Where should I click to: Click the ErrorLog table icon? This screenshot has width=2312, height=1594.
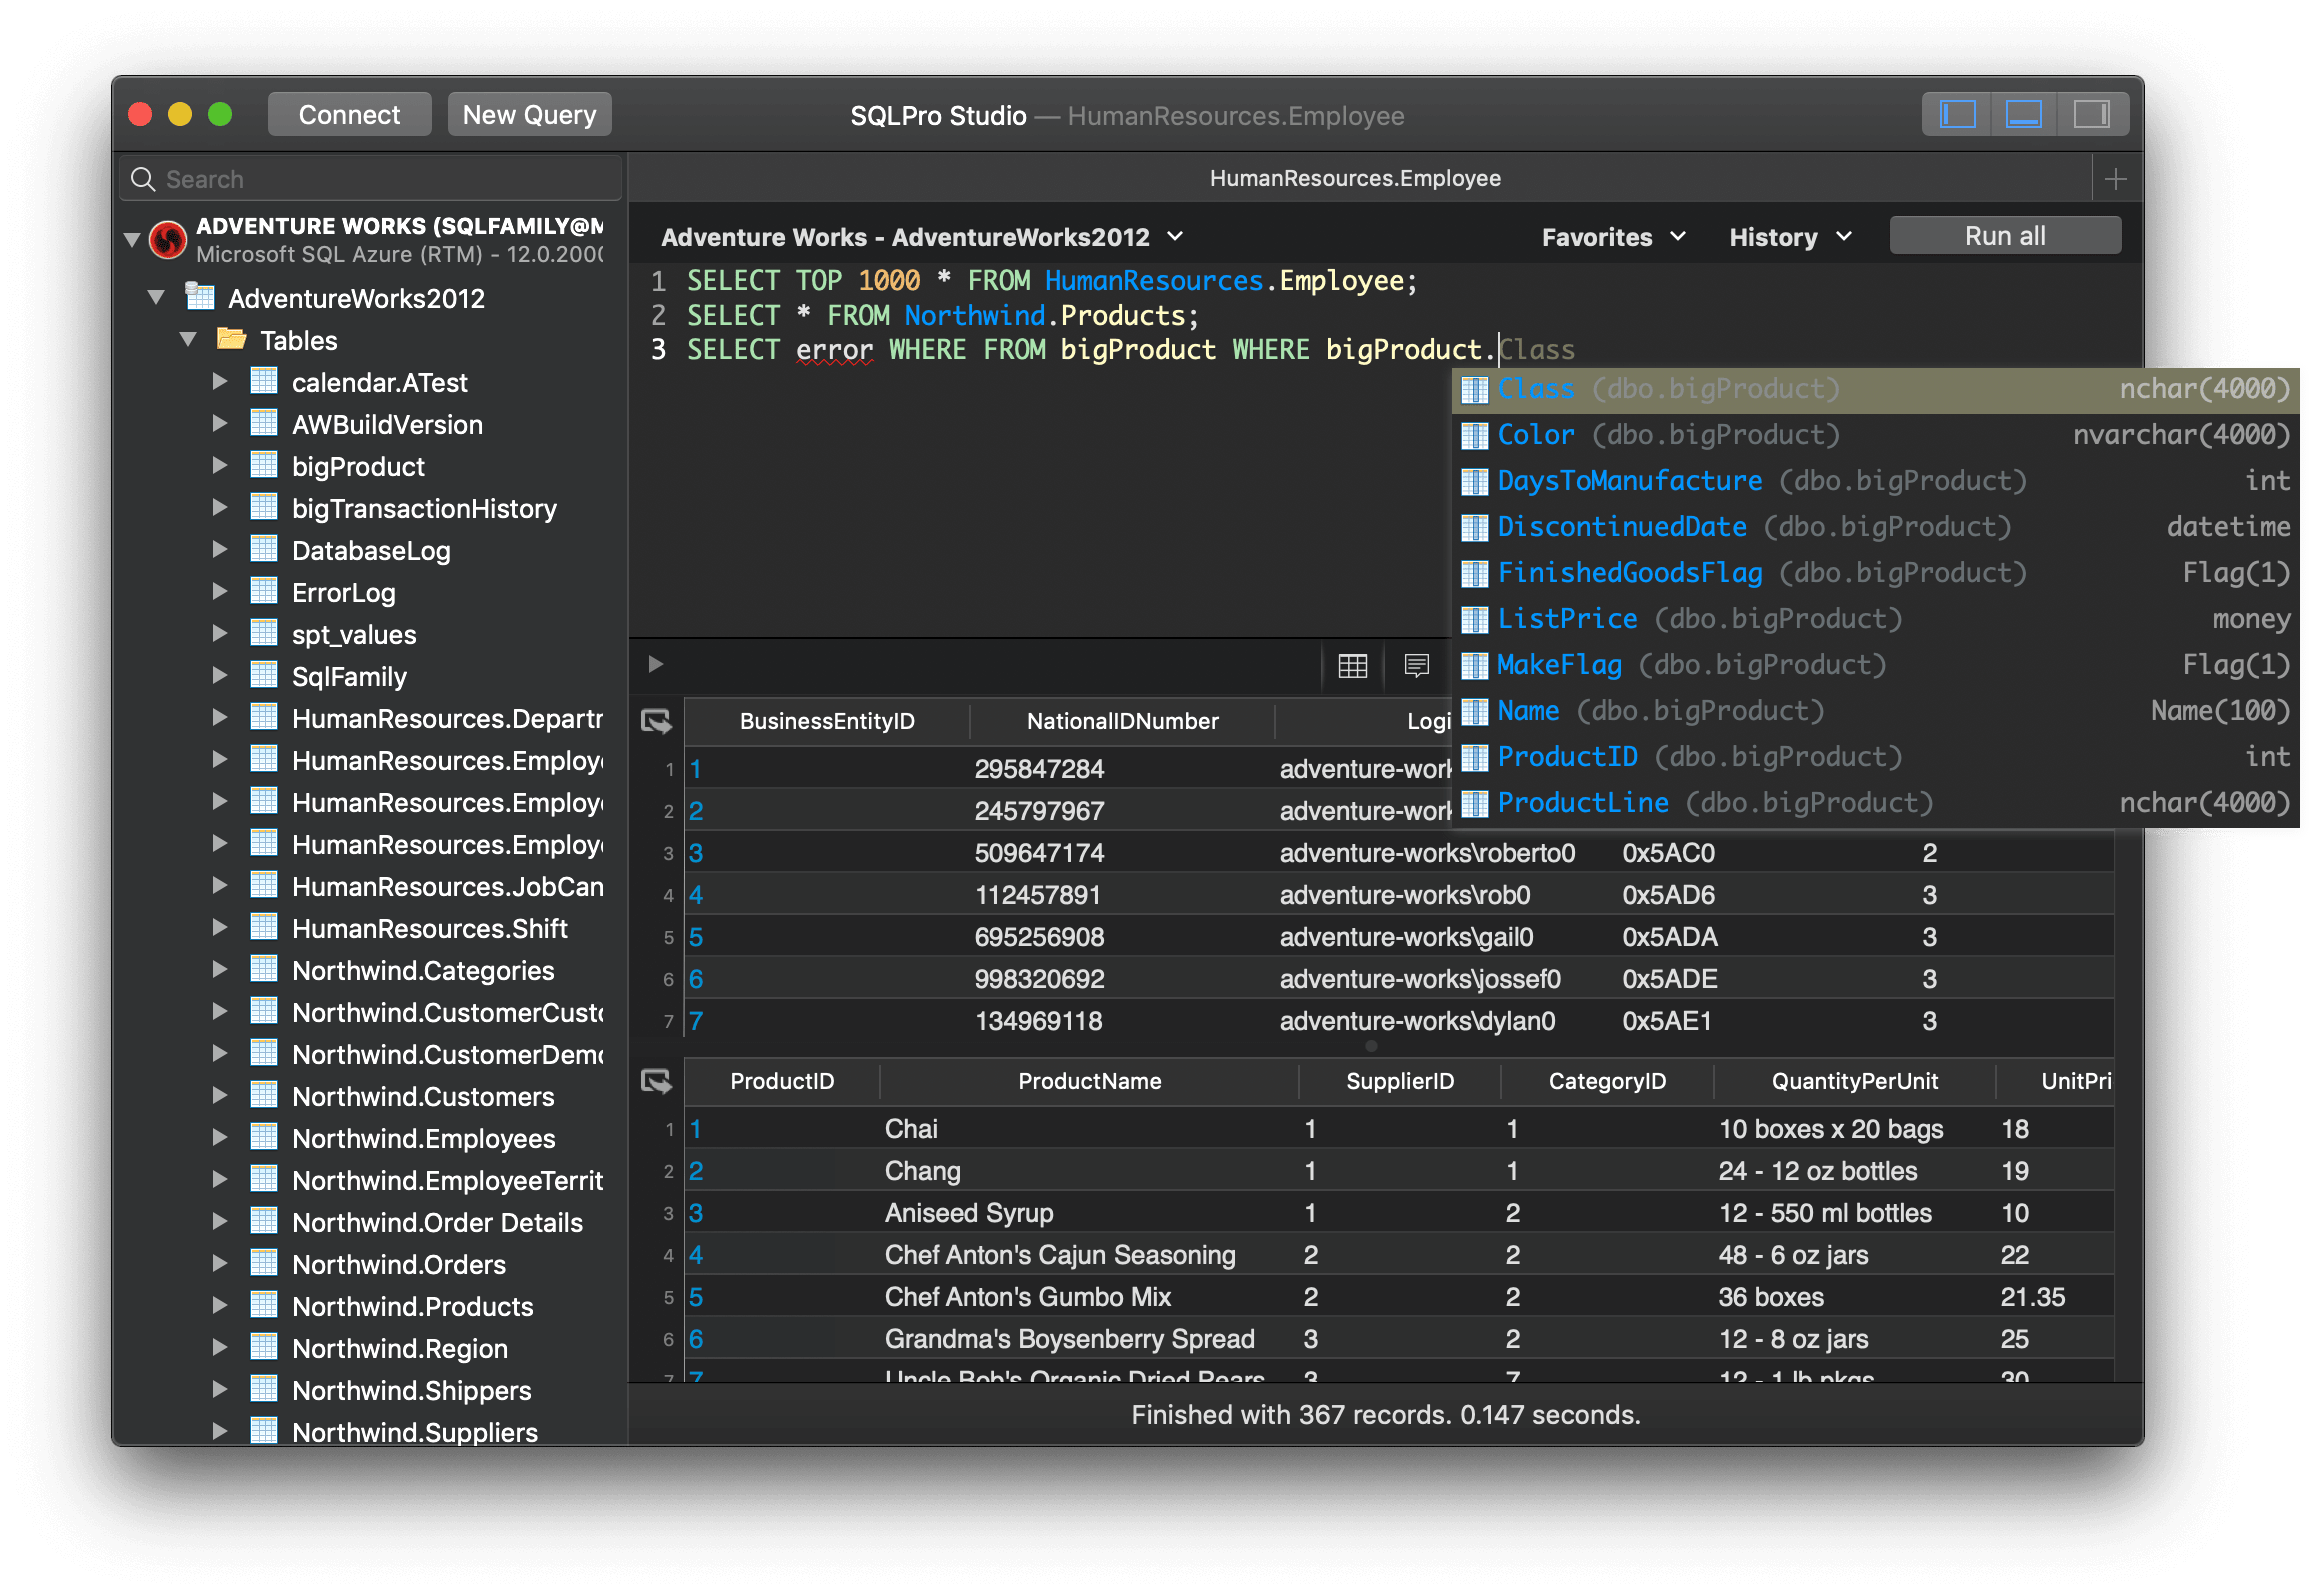[264, 591]
